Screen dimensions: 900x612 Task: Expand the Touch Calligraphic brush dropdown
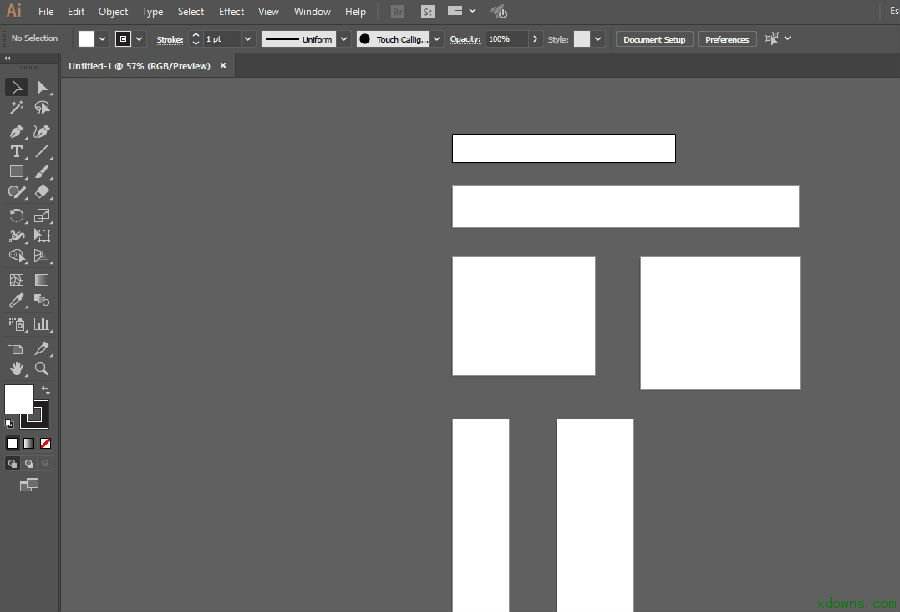point(437,39)
